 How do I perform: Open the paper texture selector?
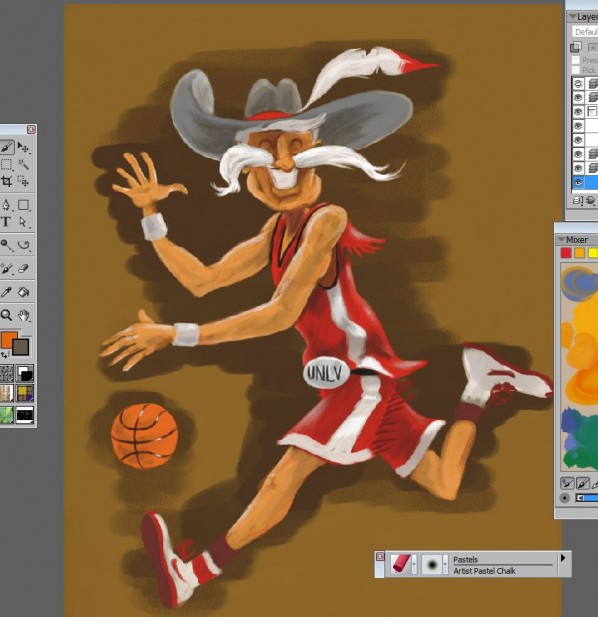point(6,373)
